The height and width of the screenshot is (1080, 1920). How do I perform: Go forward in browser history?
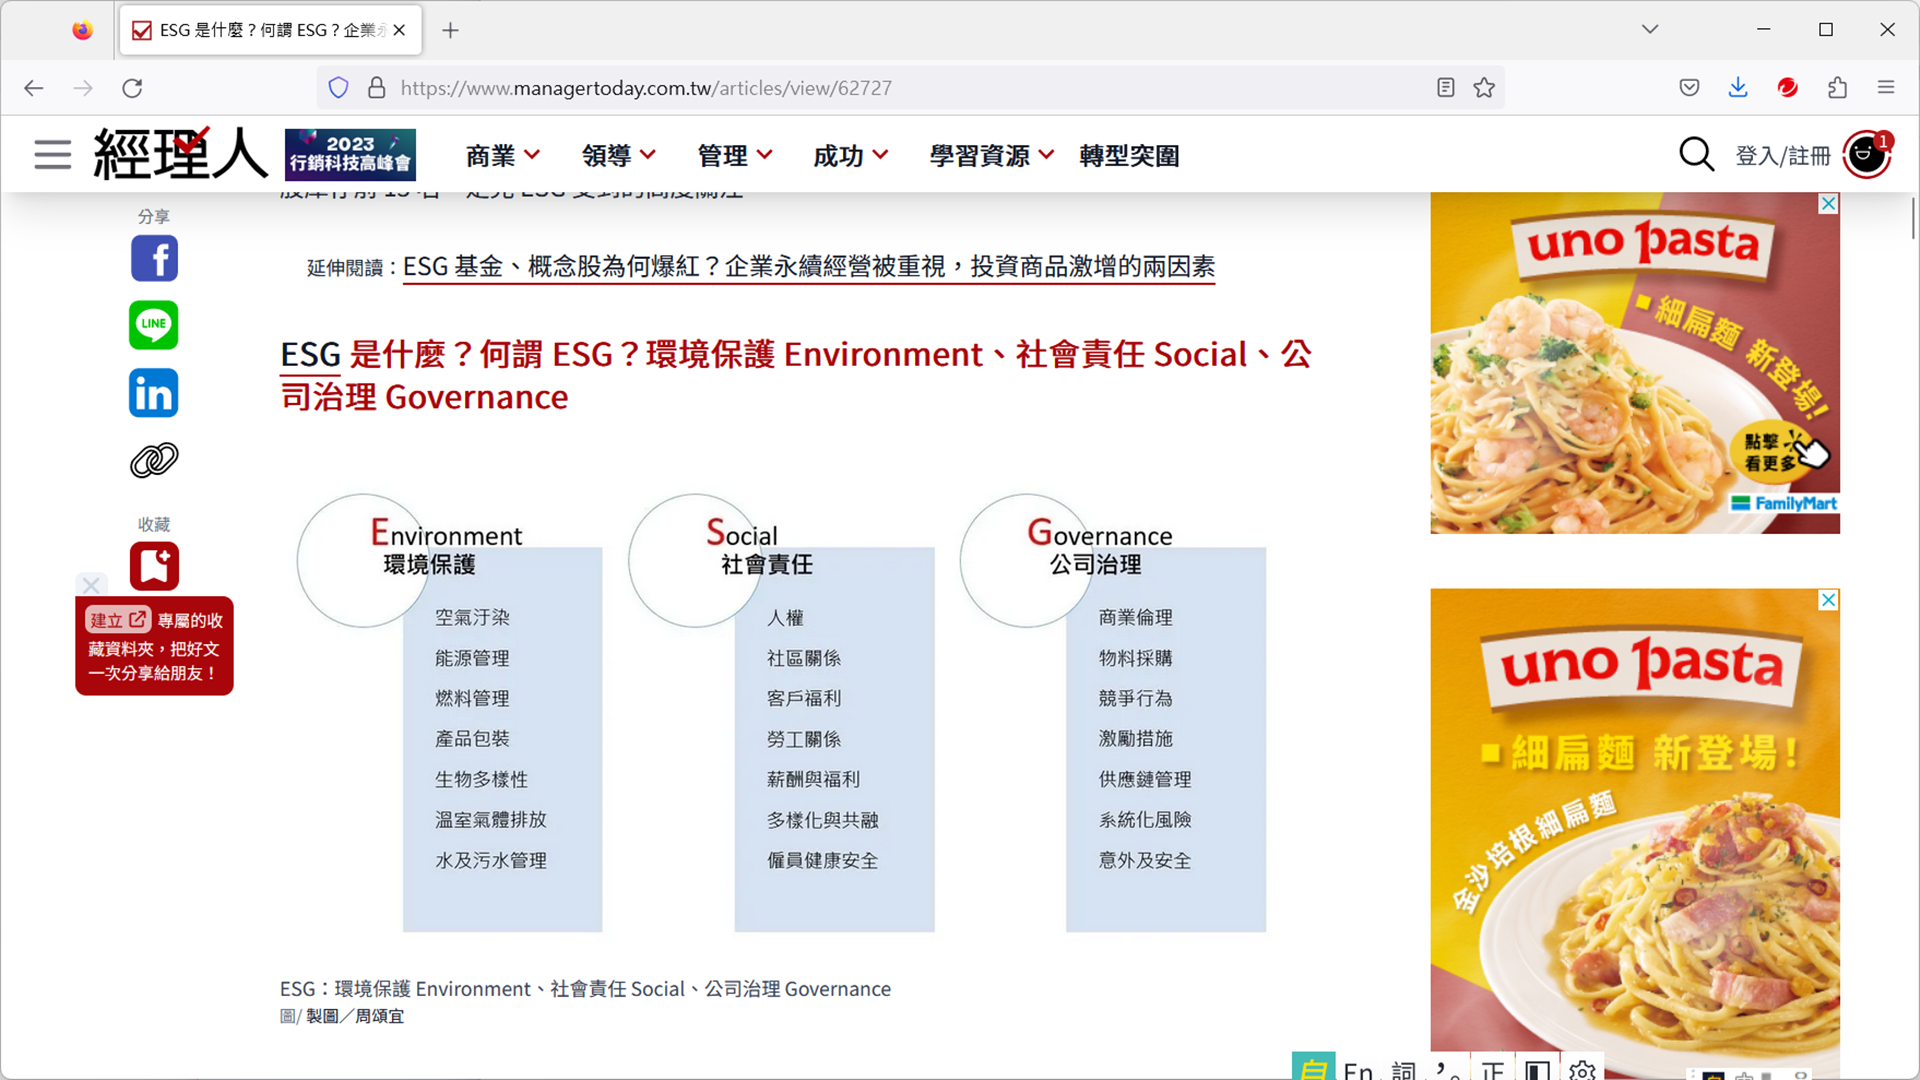[83, 88]
